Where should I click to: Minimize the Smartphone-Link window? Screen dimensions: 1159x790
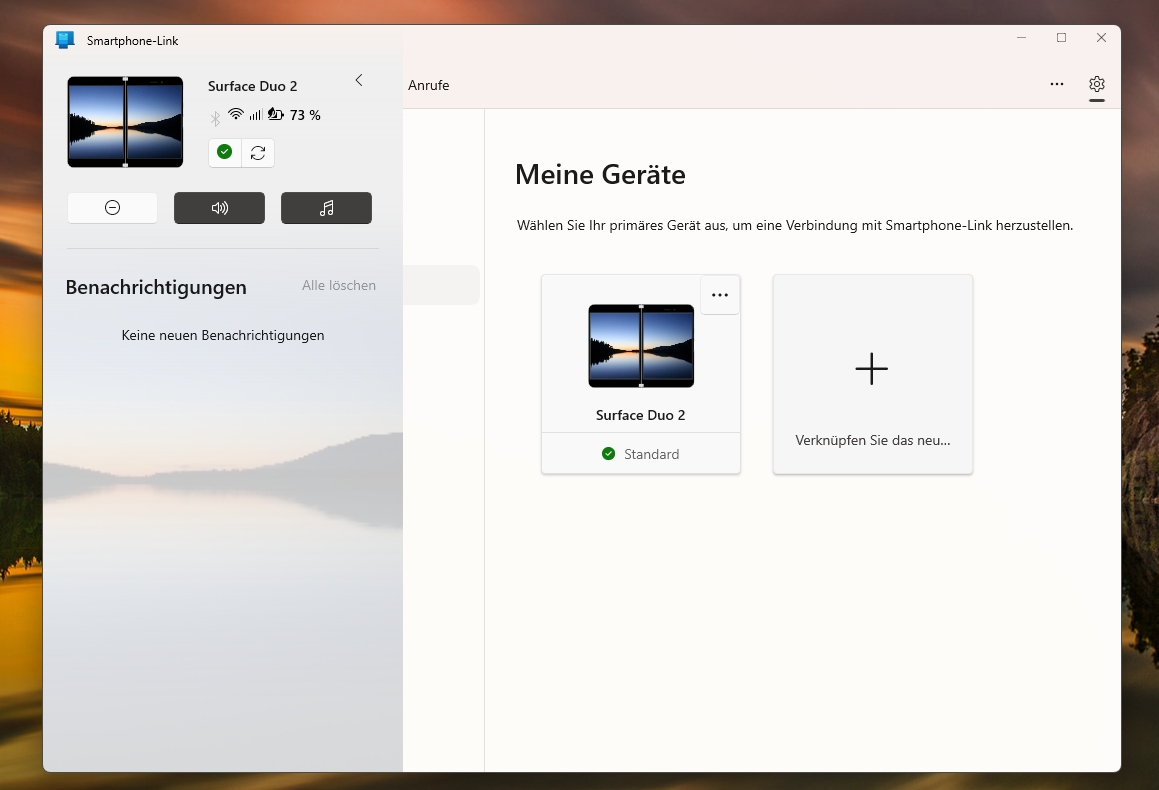point(1022,38)
